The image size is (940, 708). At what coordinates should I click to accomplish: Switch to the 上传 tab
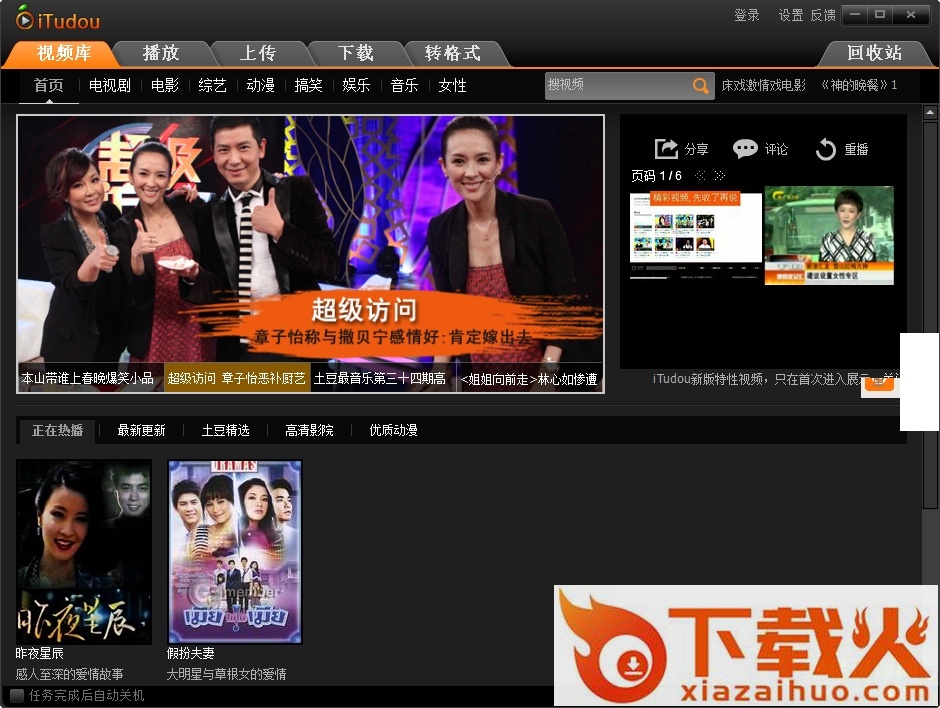point(258,53)
